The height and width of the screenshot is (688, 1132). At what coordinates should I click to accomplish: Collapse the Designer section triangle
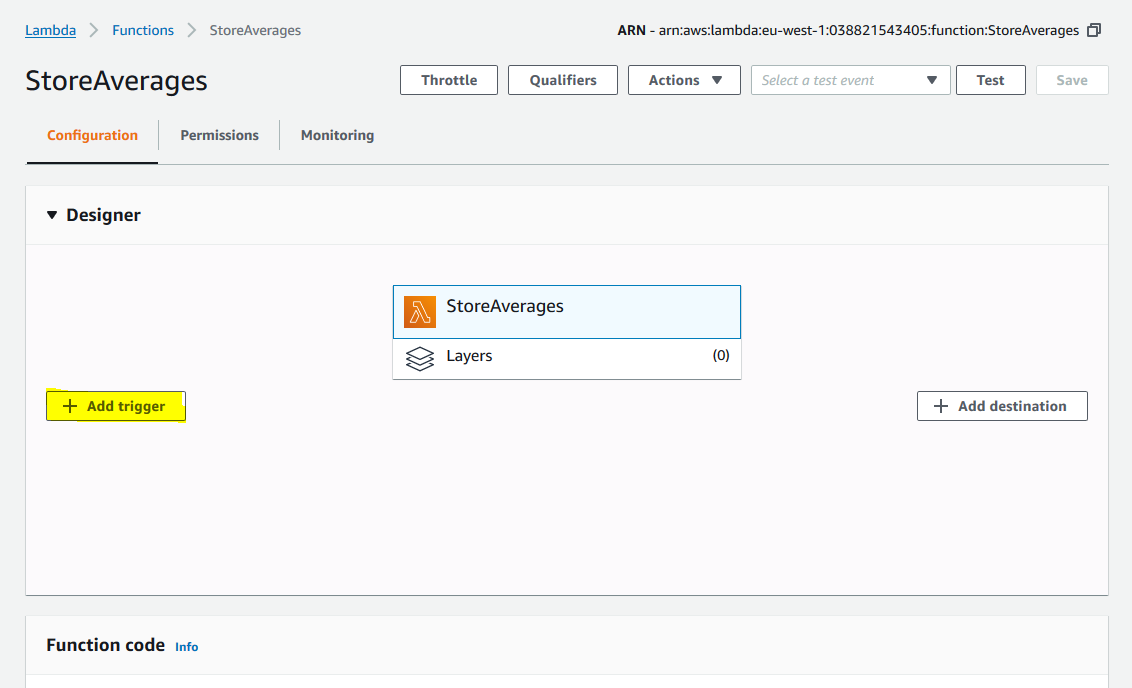pyautogui.click(x=52, y=215)
